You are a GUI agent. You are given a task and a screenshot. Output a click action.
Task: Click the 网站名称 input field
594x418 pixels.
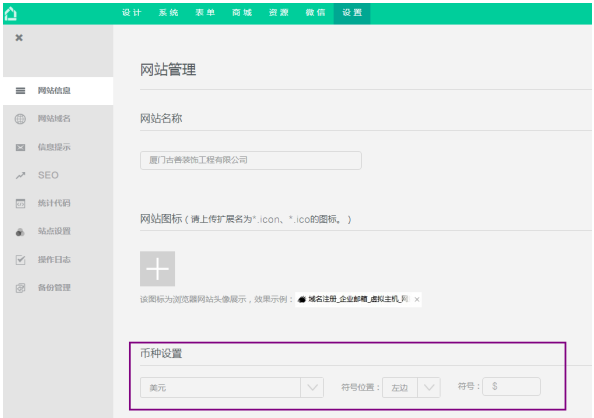click(x=251, y=160)
